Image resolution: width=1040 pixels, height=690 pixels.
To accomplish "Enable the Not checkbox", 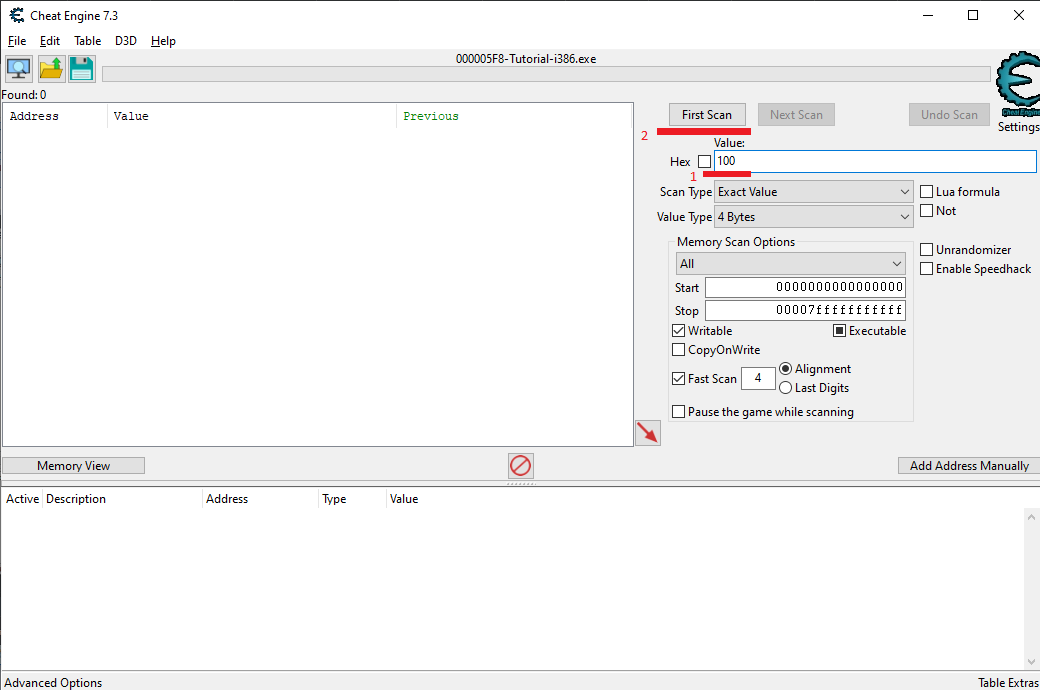I will pos(927,211).
